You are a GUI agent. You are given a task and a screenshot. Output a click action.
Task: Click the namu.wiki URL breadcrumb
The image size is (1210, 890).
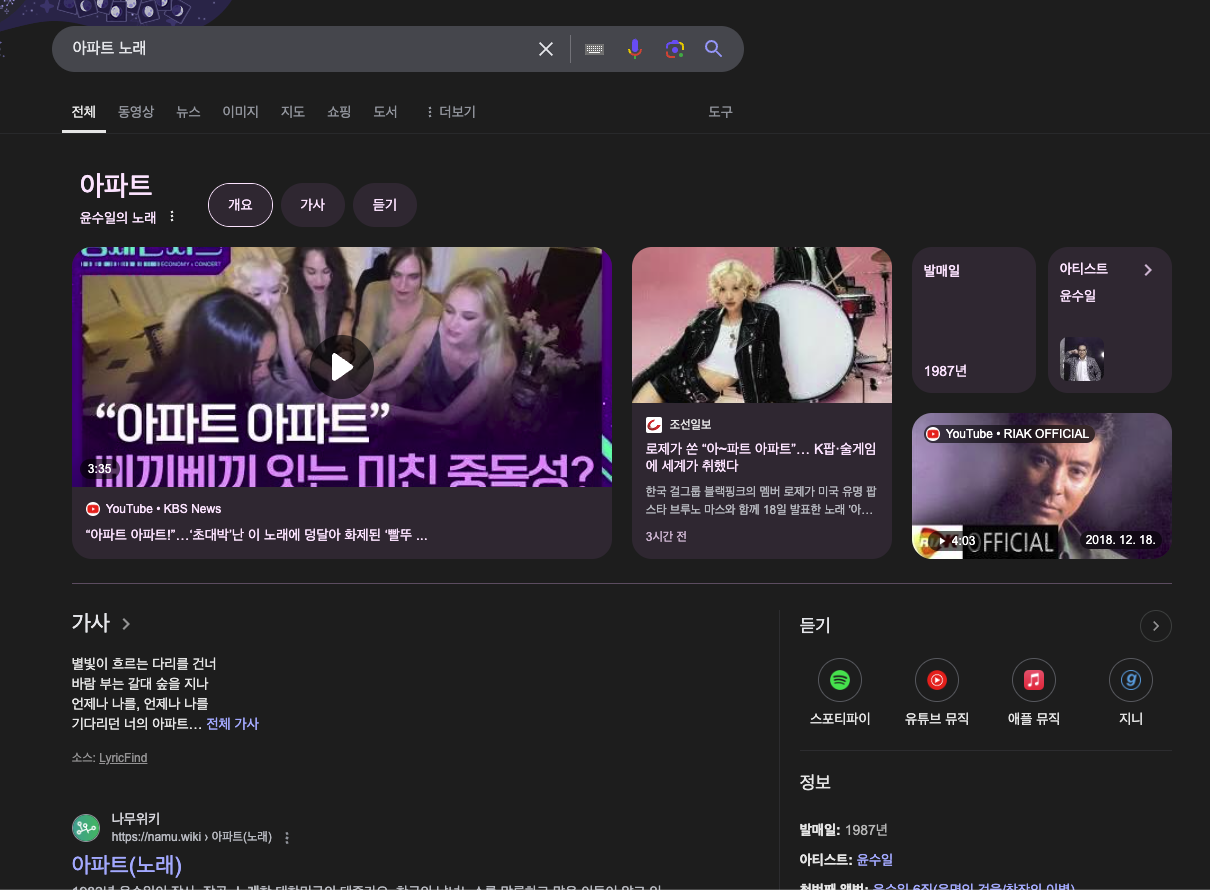click(x=192, y=838)
